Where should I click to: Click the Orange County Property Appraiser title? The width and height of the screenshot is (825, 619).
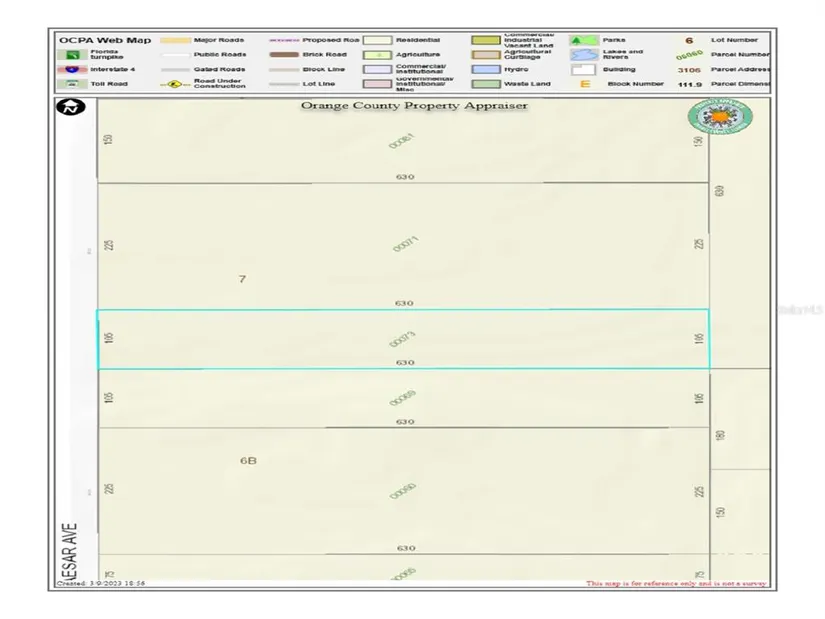414,105
